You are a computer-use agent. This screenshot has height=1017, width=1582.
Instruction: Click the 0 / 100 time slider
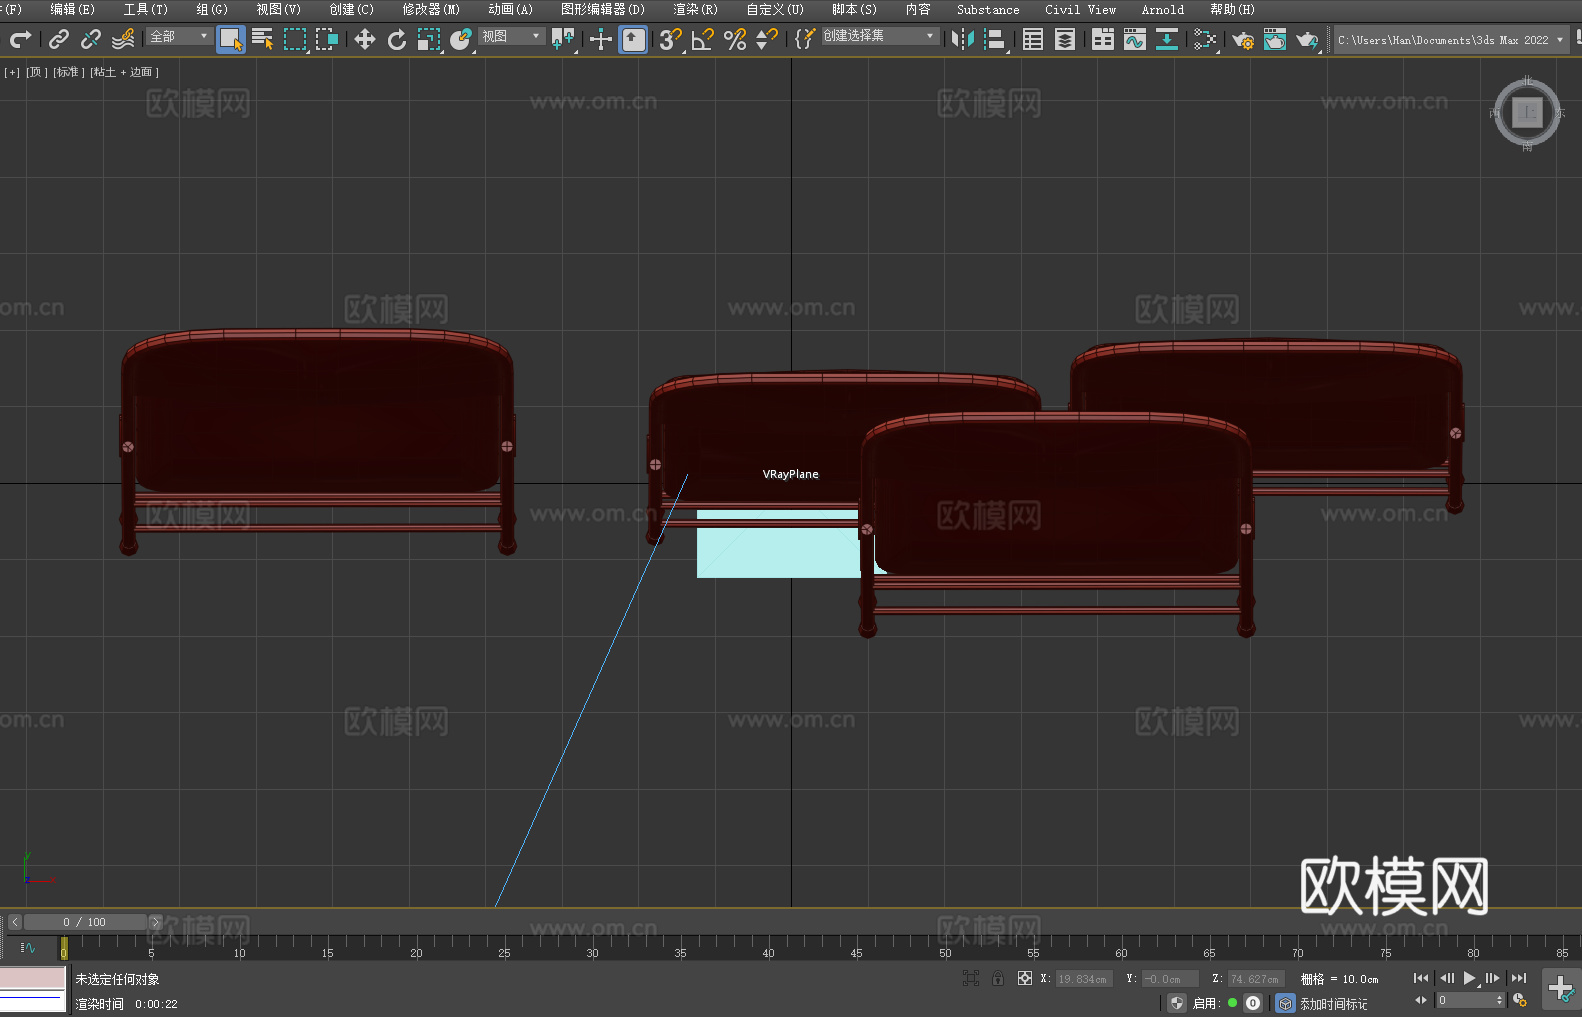(x=85, y=922)
